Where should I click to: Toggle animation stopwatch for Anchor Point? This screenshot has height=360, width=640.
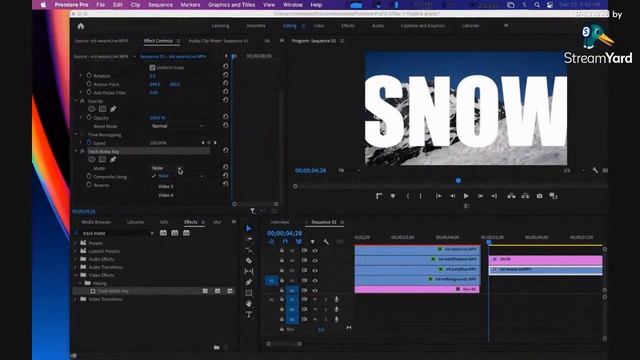pos(89,84)
